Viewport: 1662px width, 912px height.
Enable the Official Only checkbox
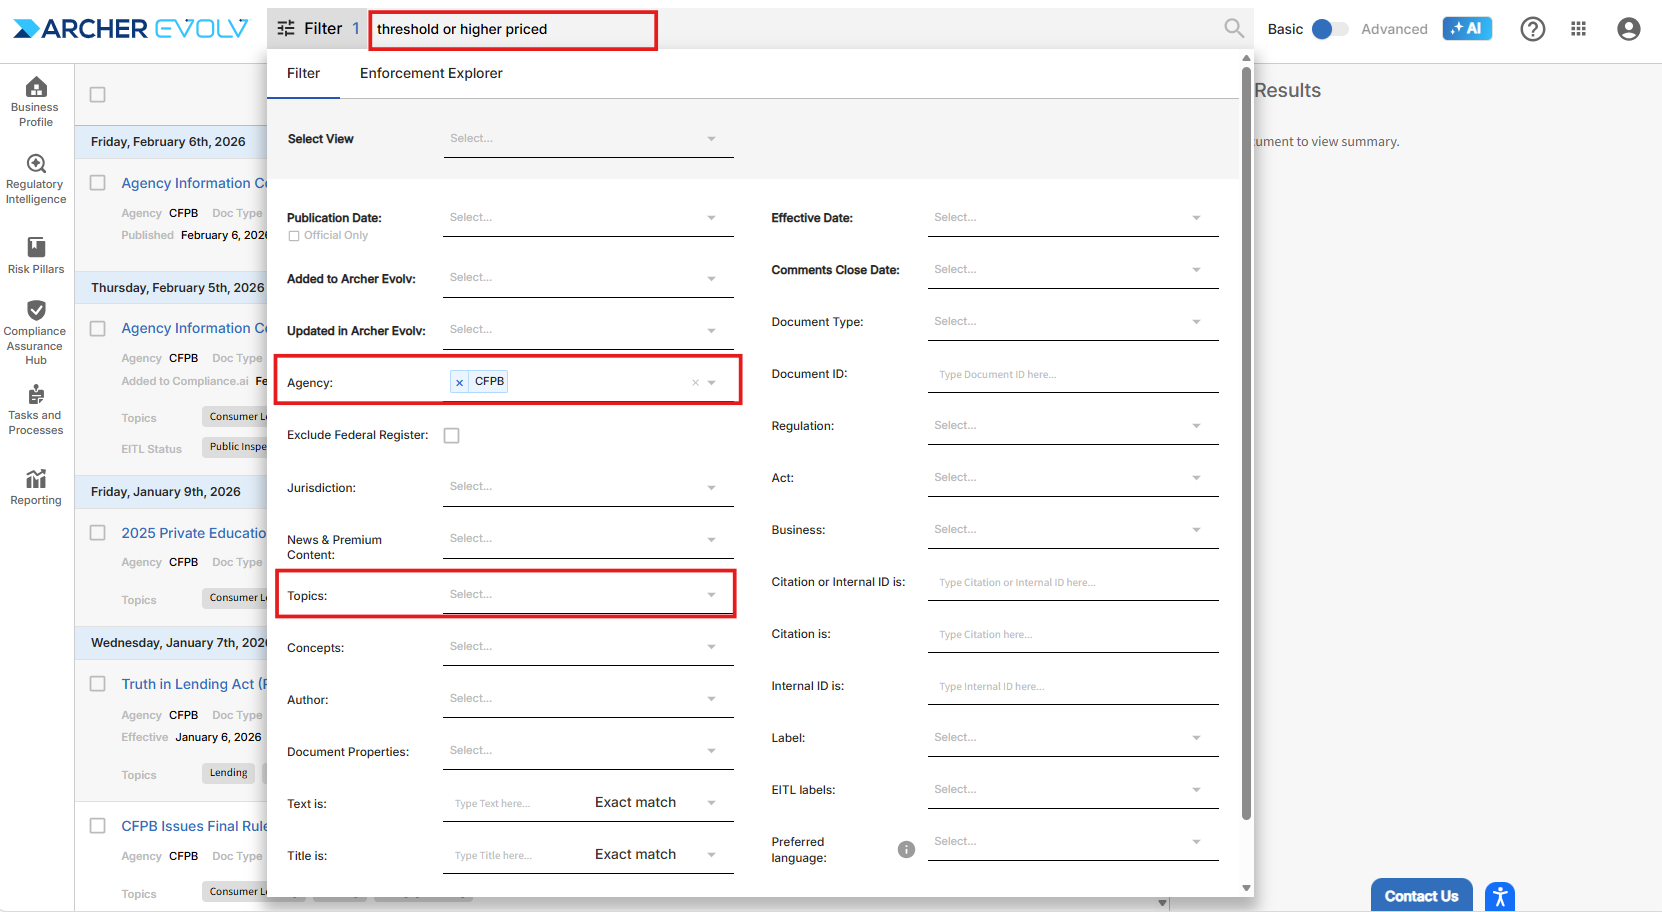pyautogui.click(x=294, y=236)
